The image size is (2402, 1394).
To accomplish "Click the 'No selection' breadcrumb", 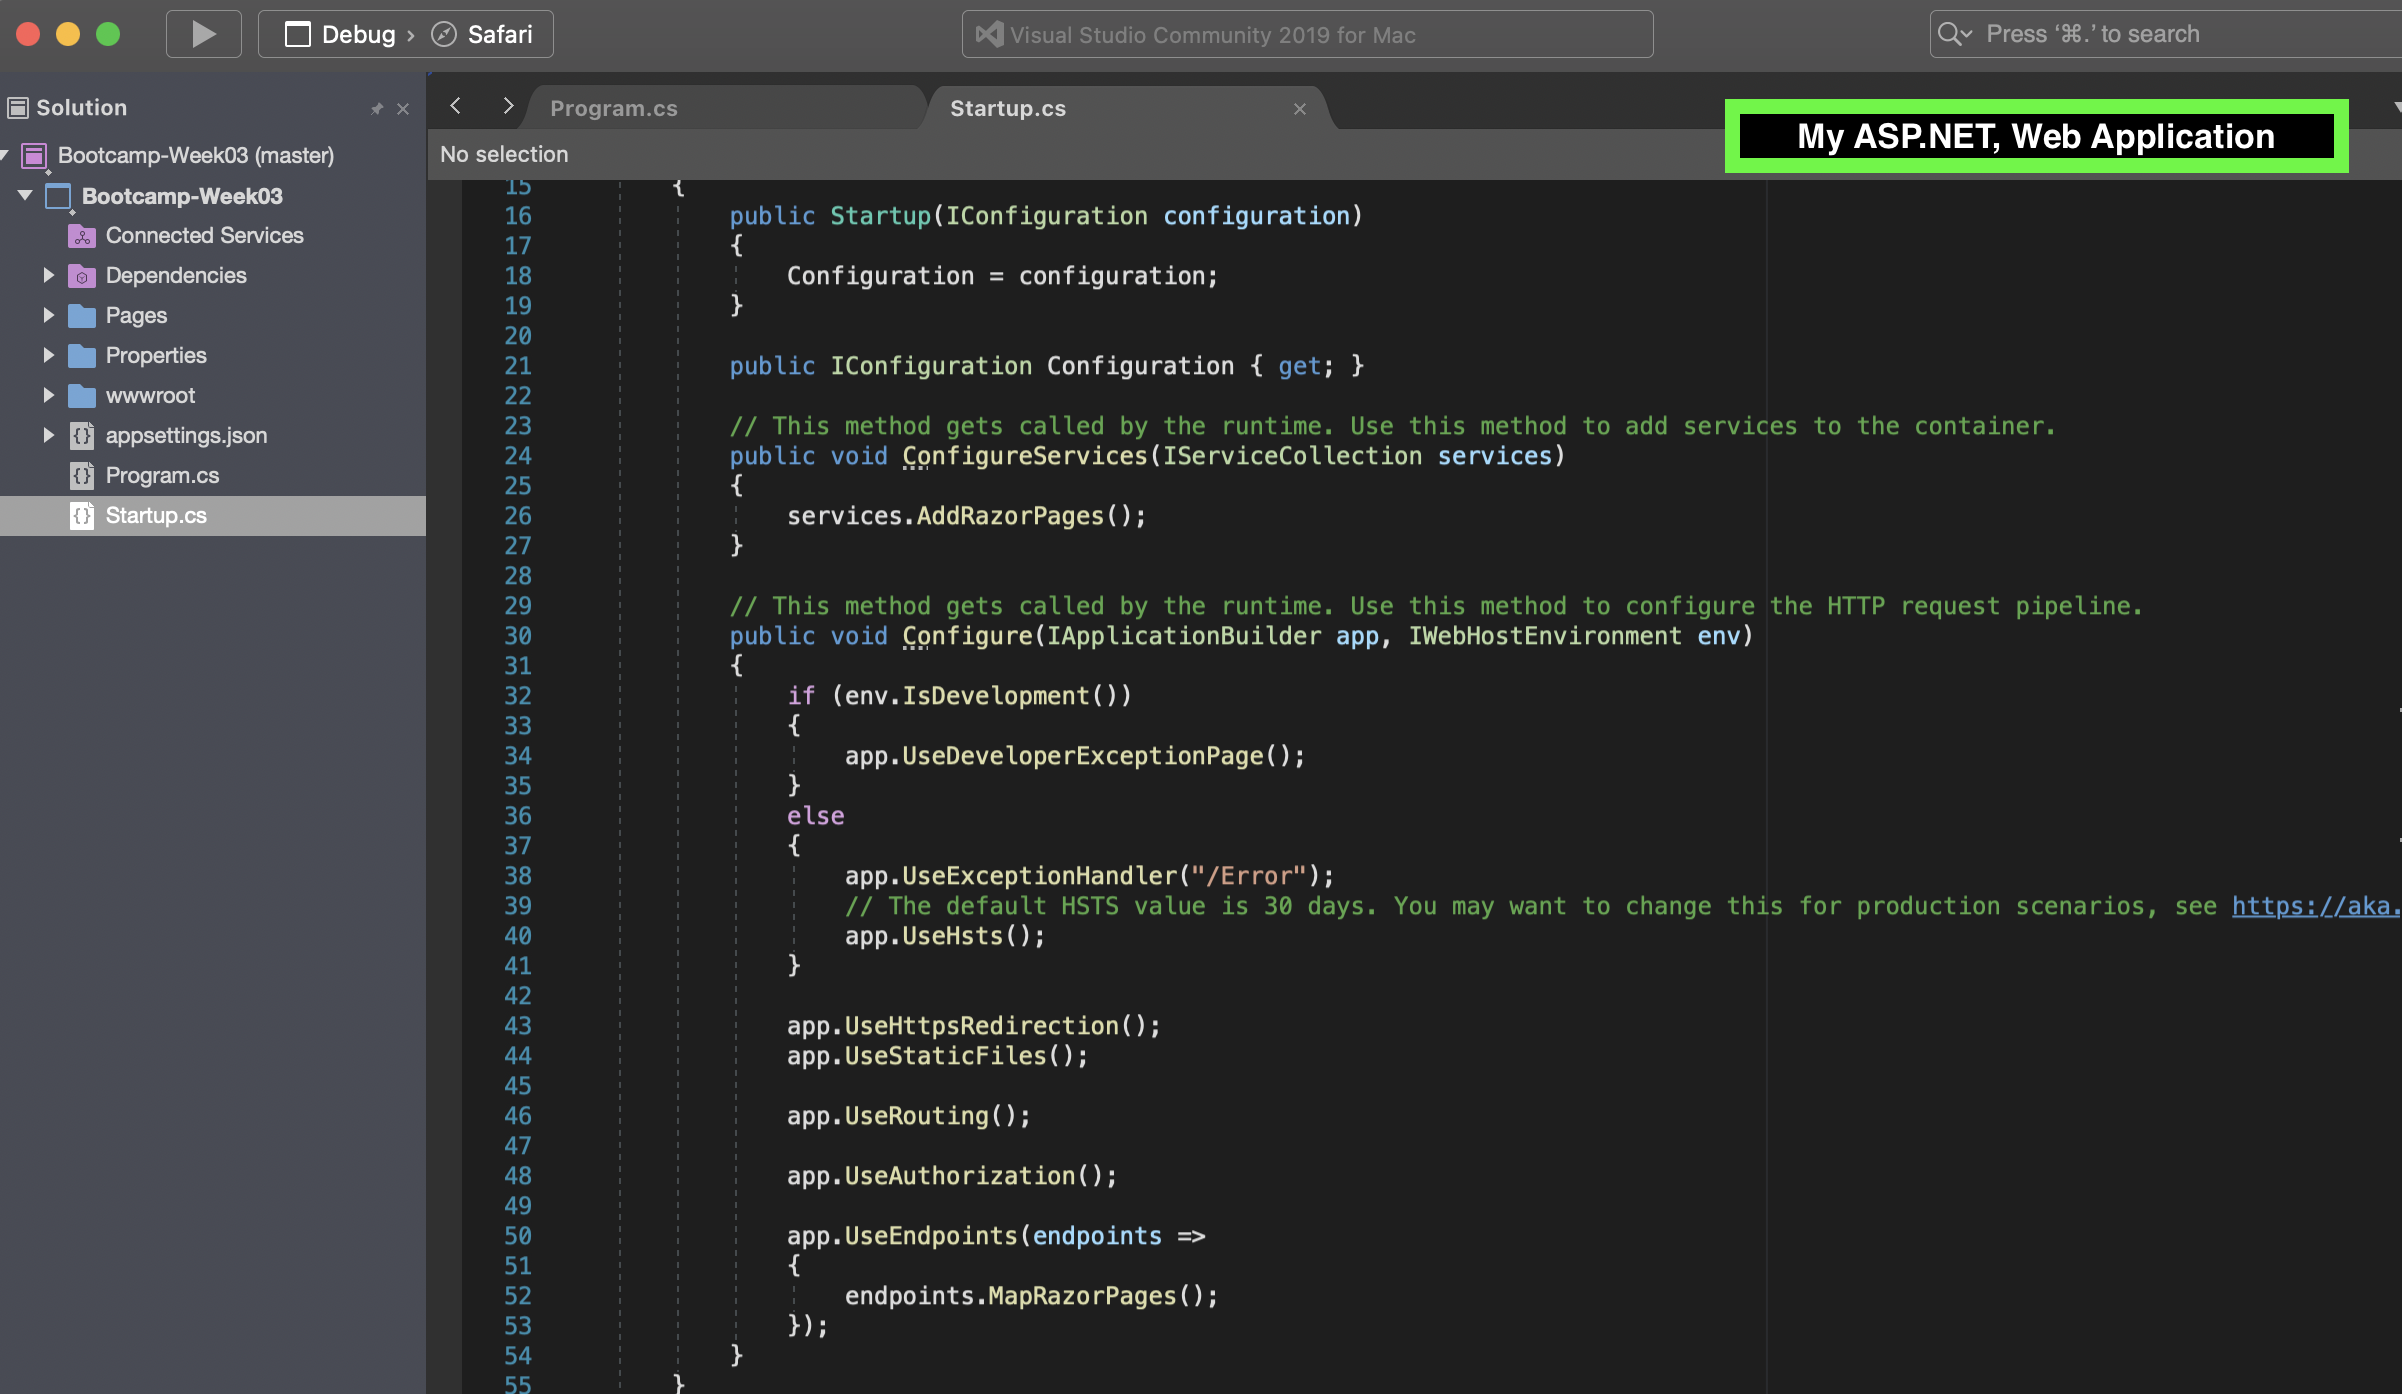I will coord(504,154).
